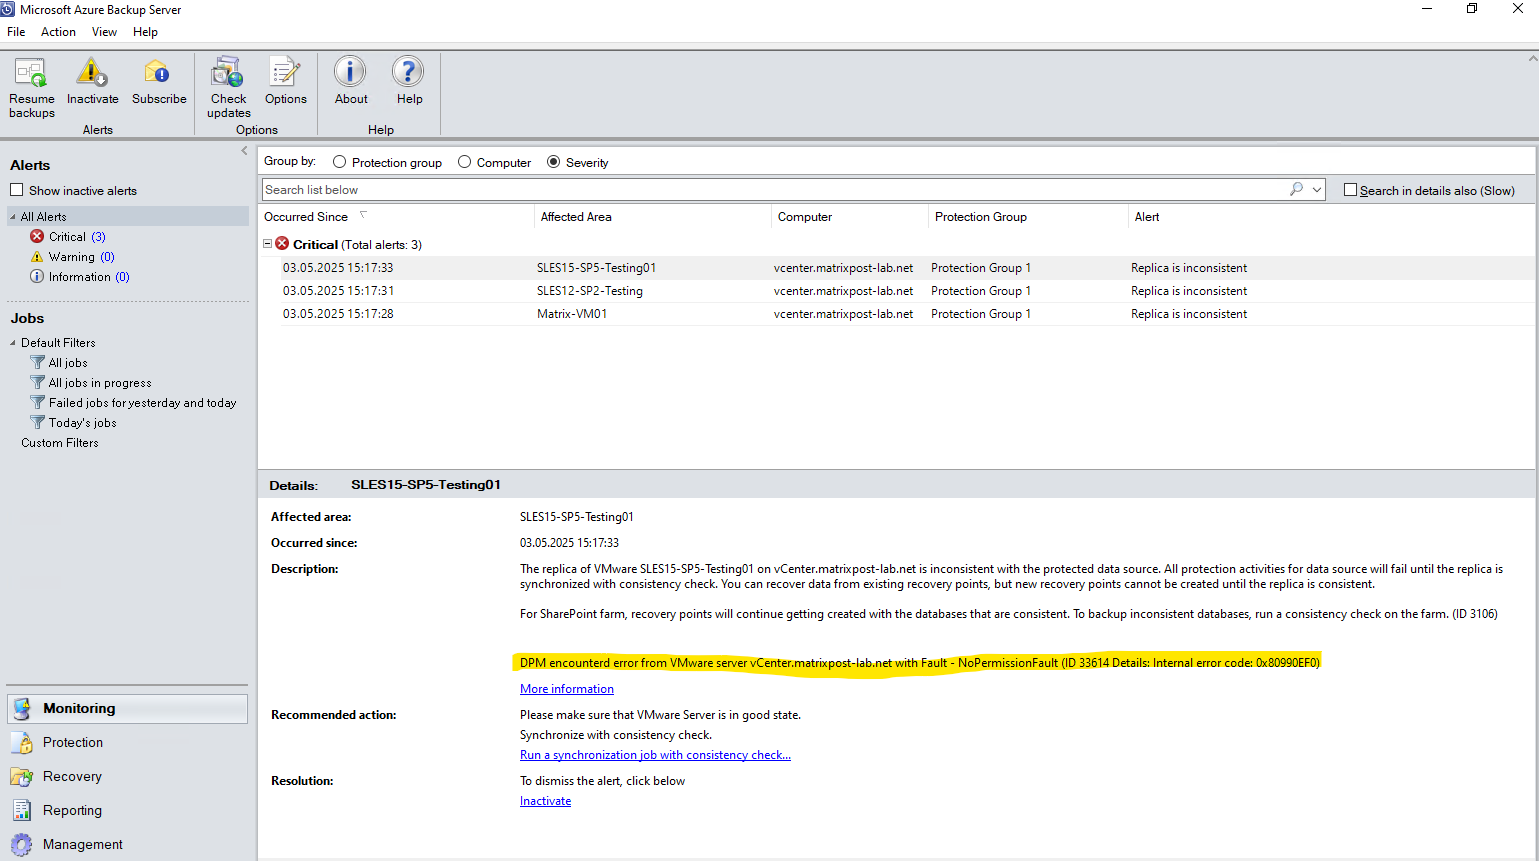Run a synchronization job with consistency check
Viewport: 1539px width, 861px height.
pyautogui.click(x=655, y=755)
